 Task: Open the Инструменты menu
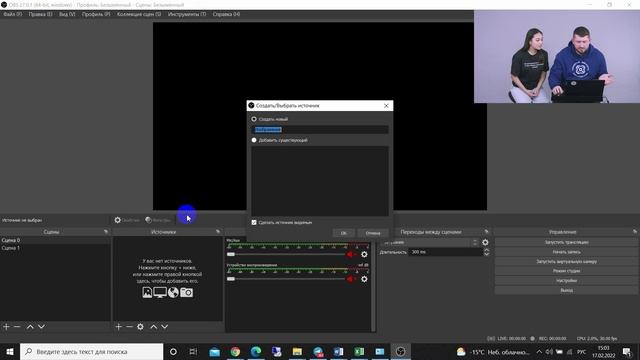click(x=187, y=14)
